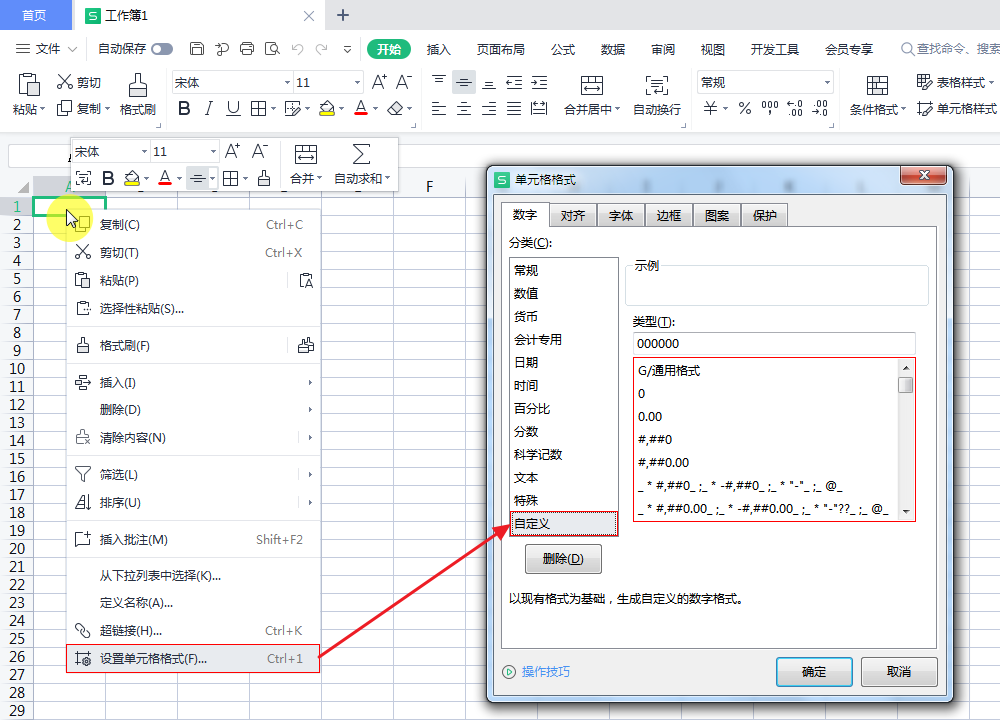
Task: Choose 设置单元格格式 from context menu
Action: coord(153,659)
